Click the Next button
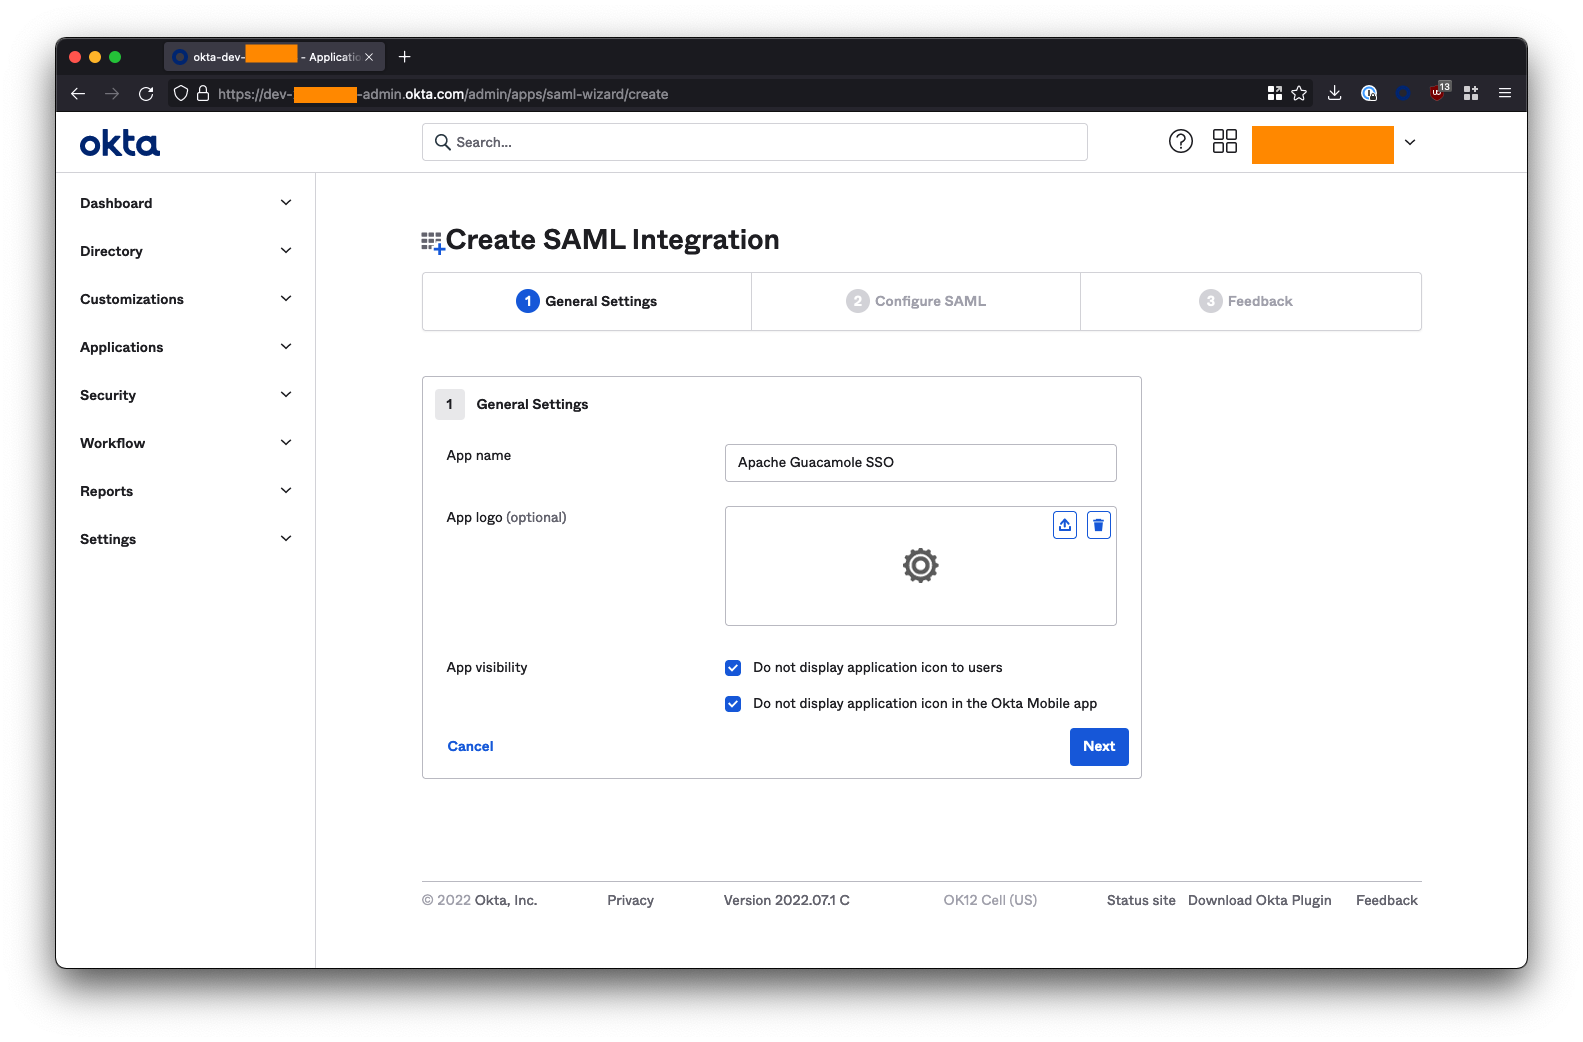1583x1042 pixels. pyautogui.click(x=1098, y=747)
